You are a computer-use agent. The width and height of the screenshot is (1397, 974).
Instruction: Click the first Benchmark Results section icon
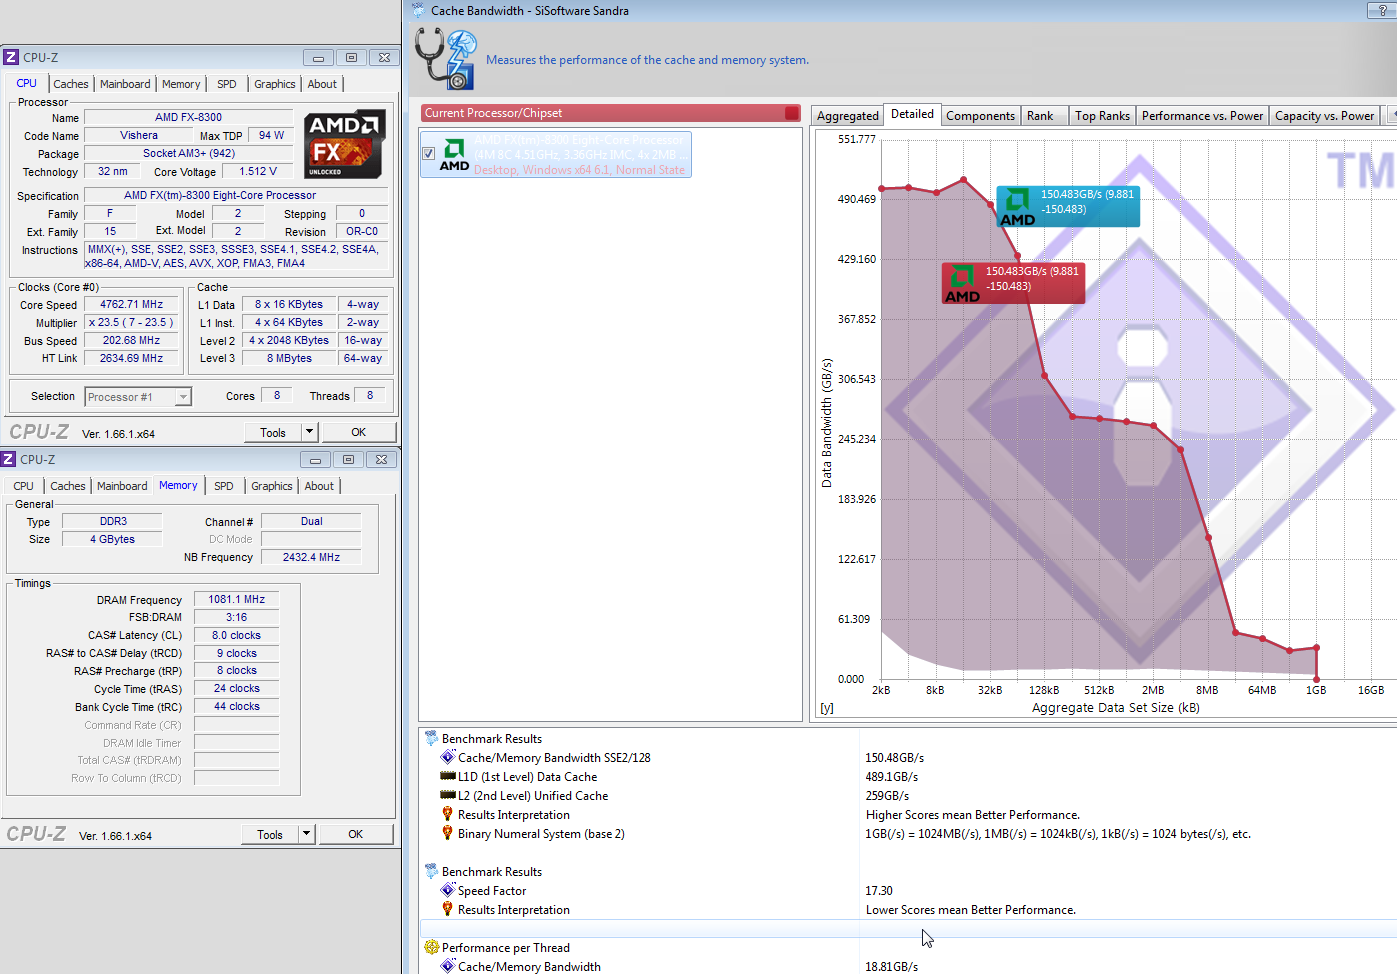tap(431, 739)
